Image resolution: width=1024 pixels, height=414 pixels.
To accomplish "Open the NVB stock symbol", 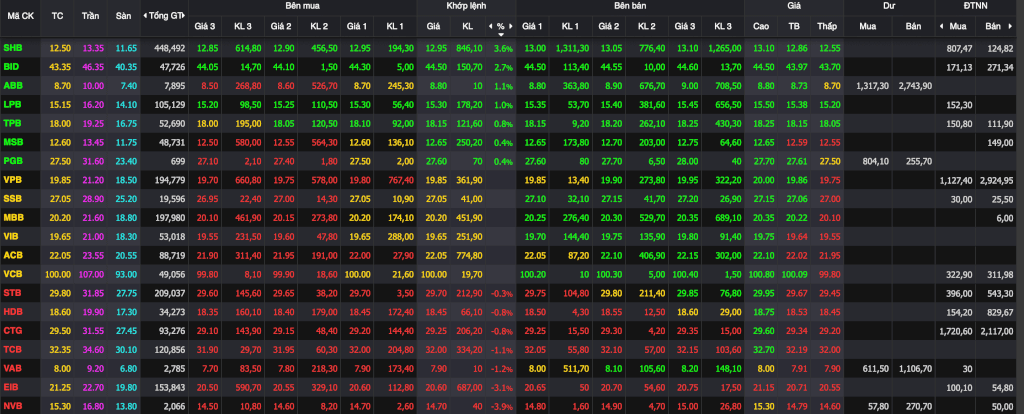I will (x=12, y=406).
